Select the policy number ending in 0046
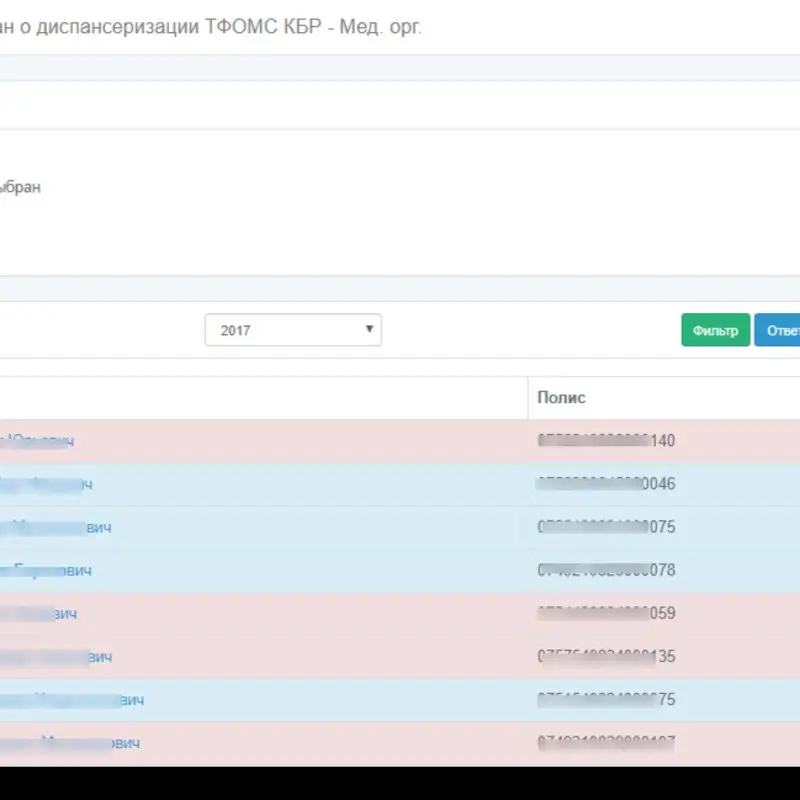This screenshot has width=800, height=800. point(606,483)
